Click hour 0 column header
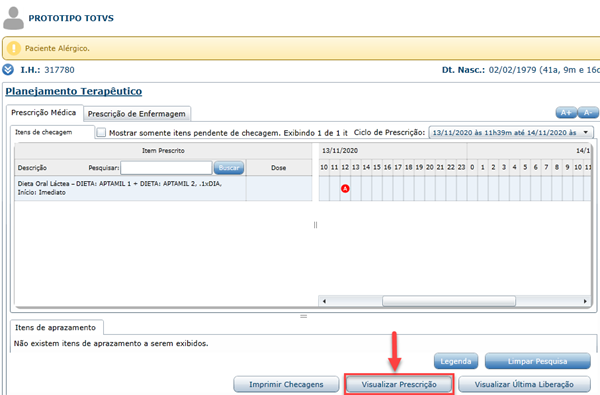600x395 pixels. [472, 167]
